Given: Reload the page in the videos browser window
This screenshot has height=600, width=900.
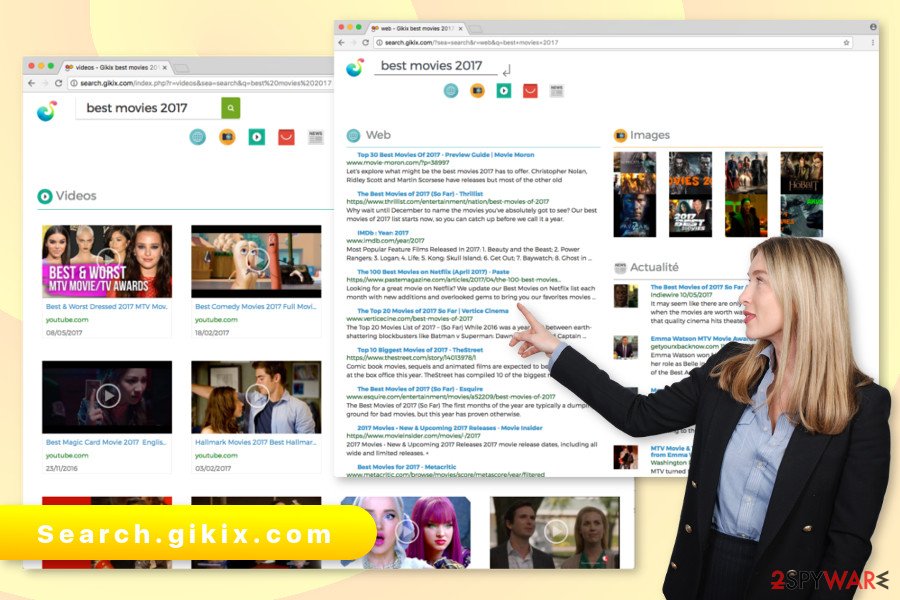Looking at the screenshot, I should (x=58, y=83).
